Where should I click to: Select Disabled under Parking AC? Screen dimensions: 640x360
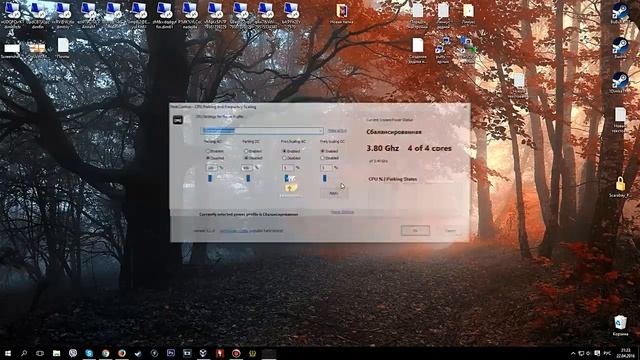215,158
